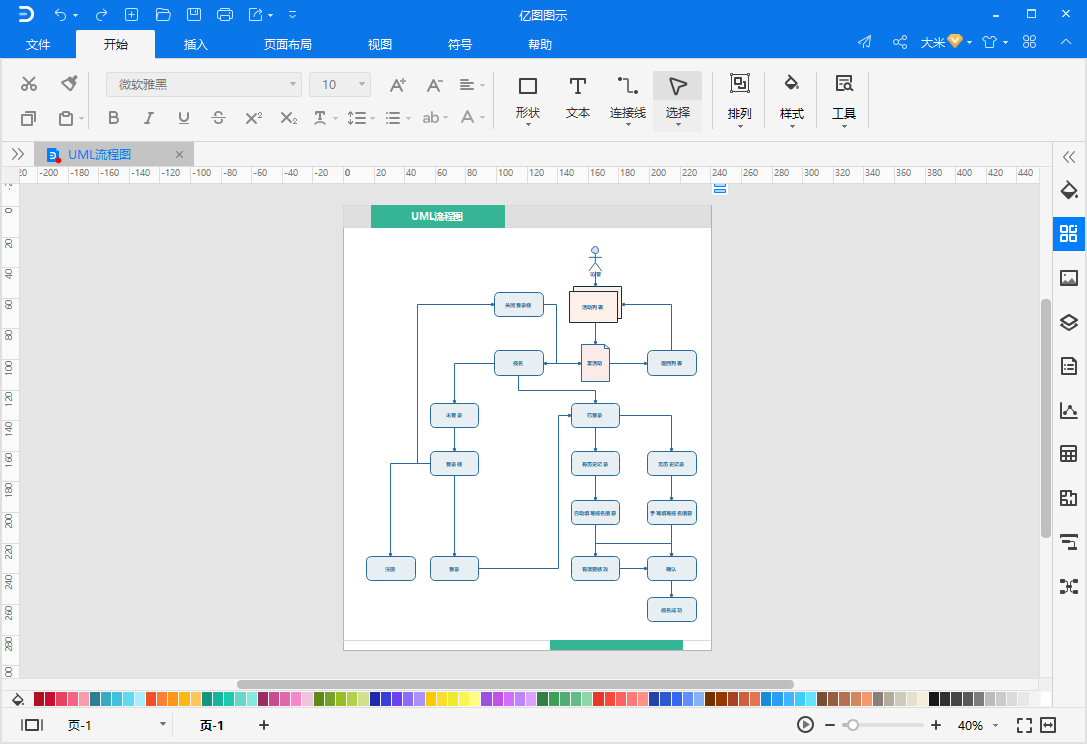Open the Layers panel in right sidebar
The image size is (1087, 744).
tap(1069, 322)
